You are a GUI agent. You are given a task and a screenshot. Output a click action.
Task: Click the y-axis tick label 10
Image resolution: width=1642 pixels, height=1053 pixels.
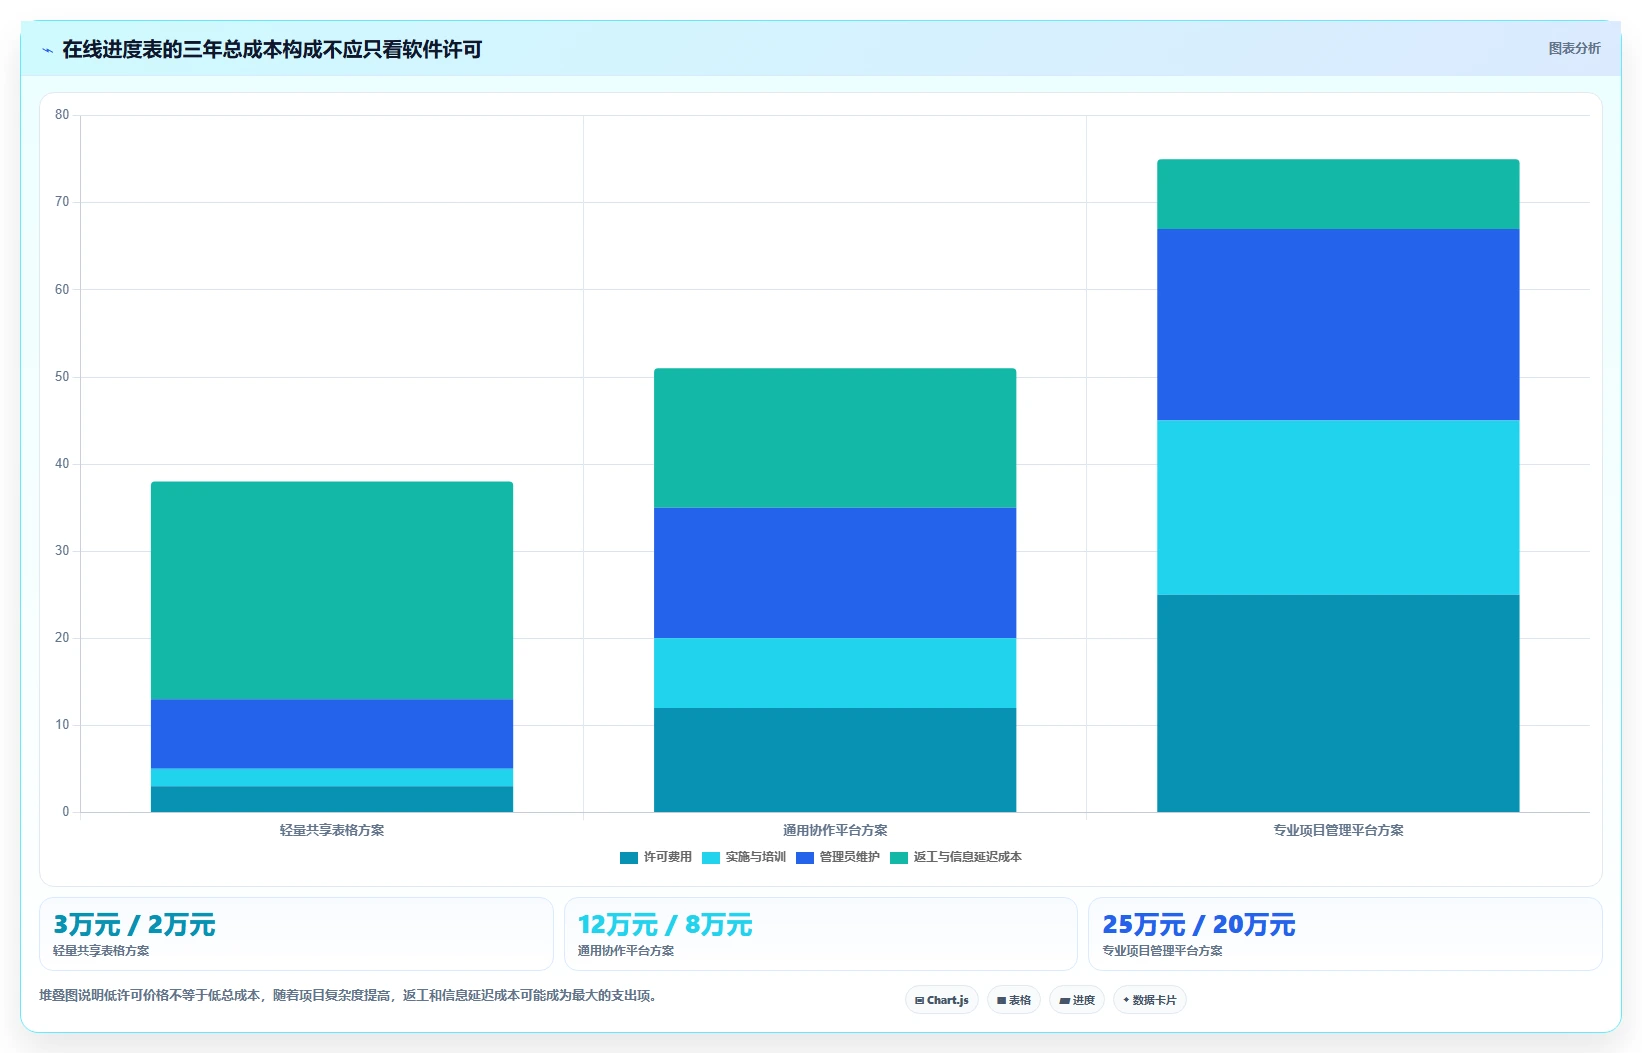[x=62, y=725]
